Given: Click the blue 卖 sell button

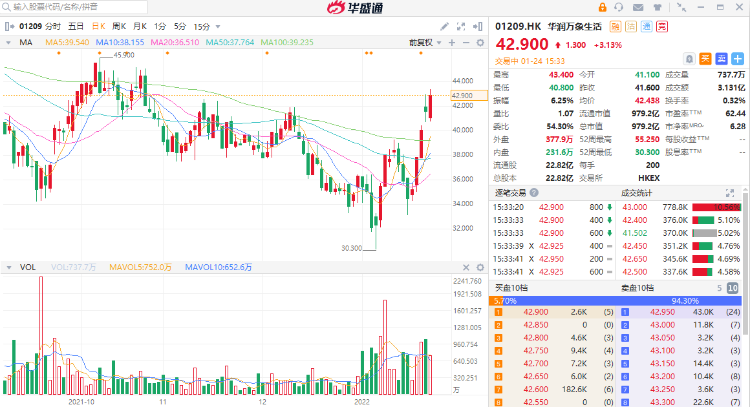Looking at the screenshot, I should pos(721,59).
